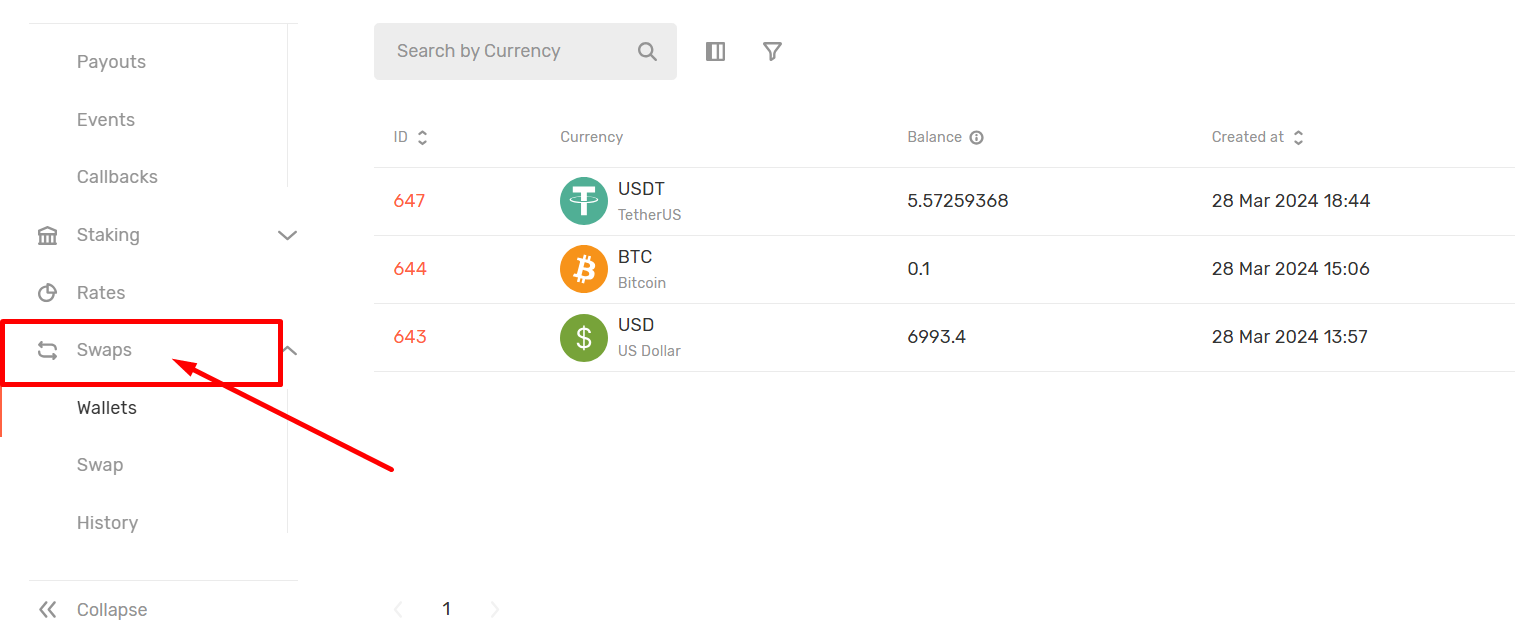This screenshot has width=1515, height=628.
Task: Collapse the Swaps section chevron
Action: pos(290,350)
